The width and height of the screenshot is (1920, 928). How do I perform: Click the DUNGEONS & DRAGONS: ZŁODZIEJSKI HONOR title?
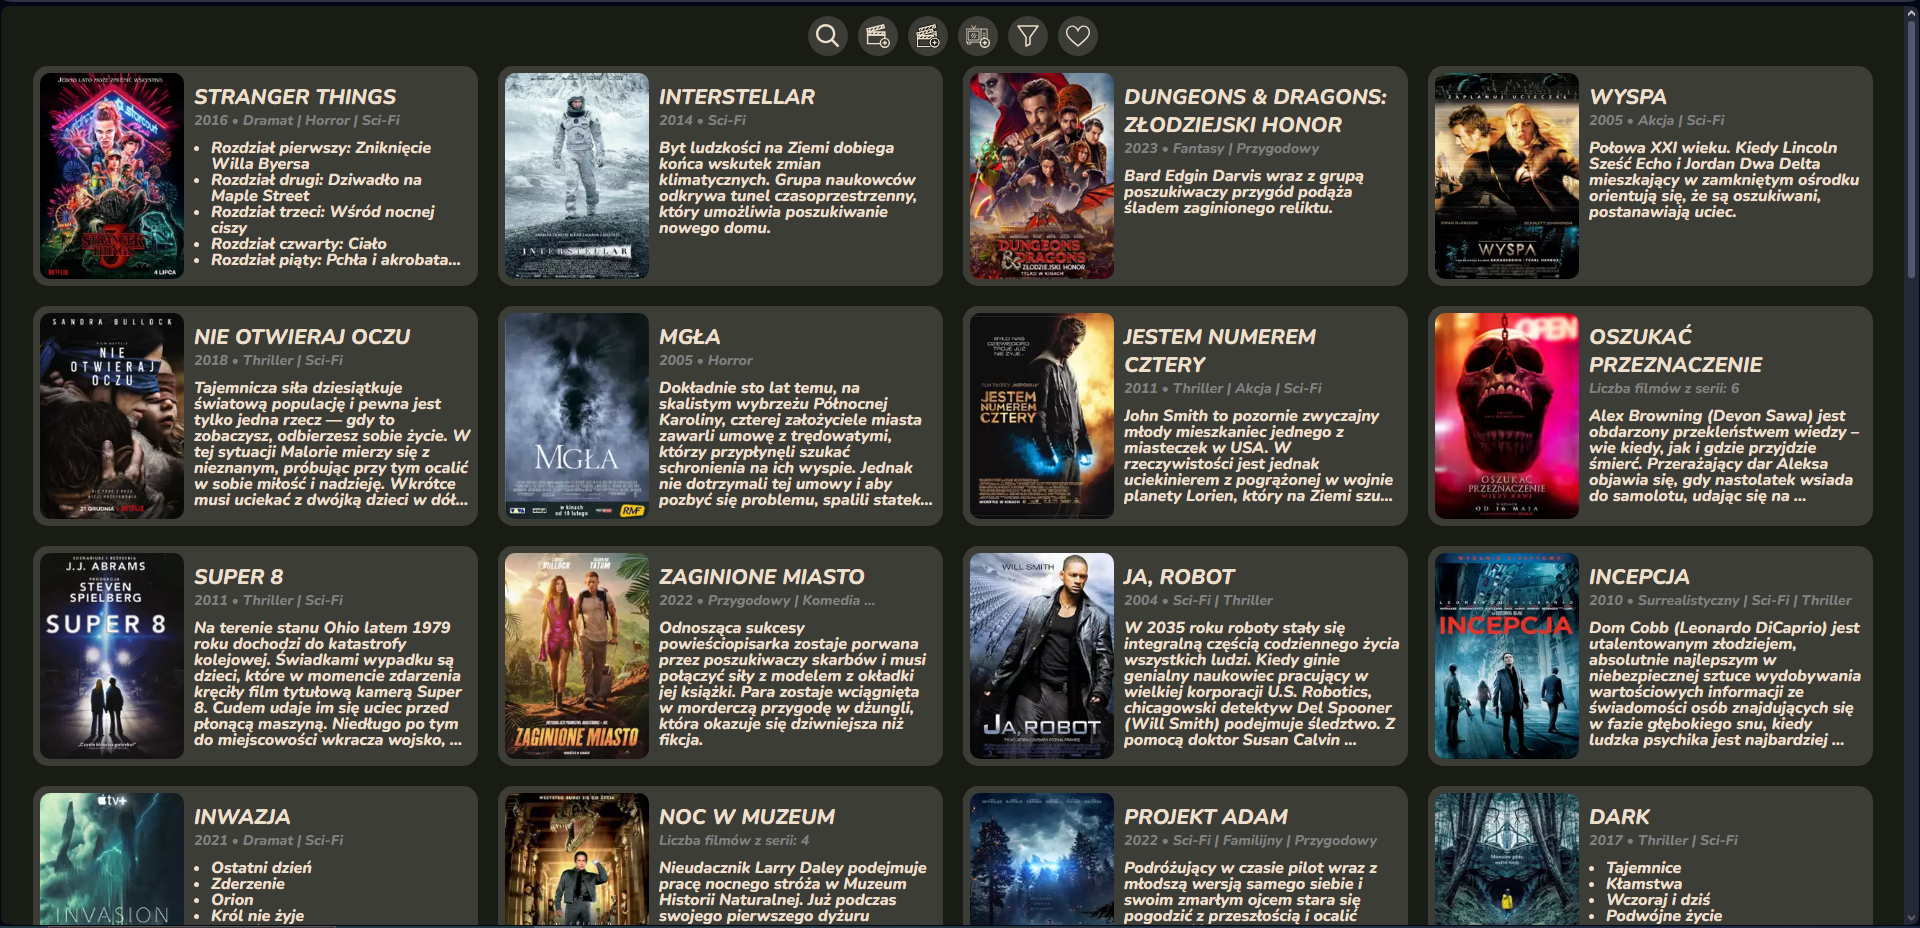(x=1255, y=111)
